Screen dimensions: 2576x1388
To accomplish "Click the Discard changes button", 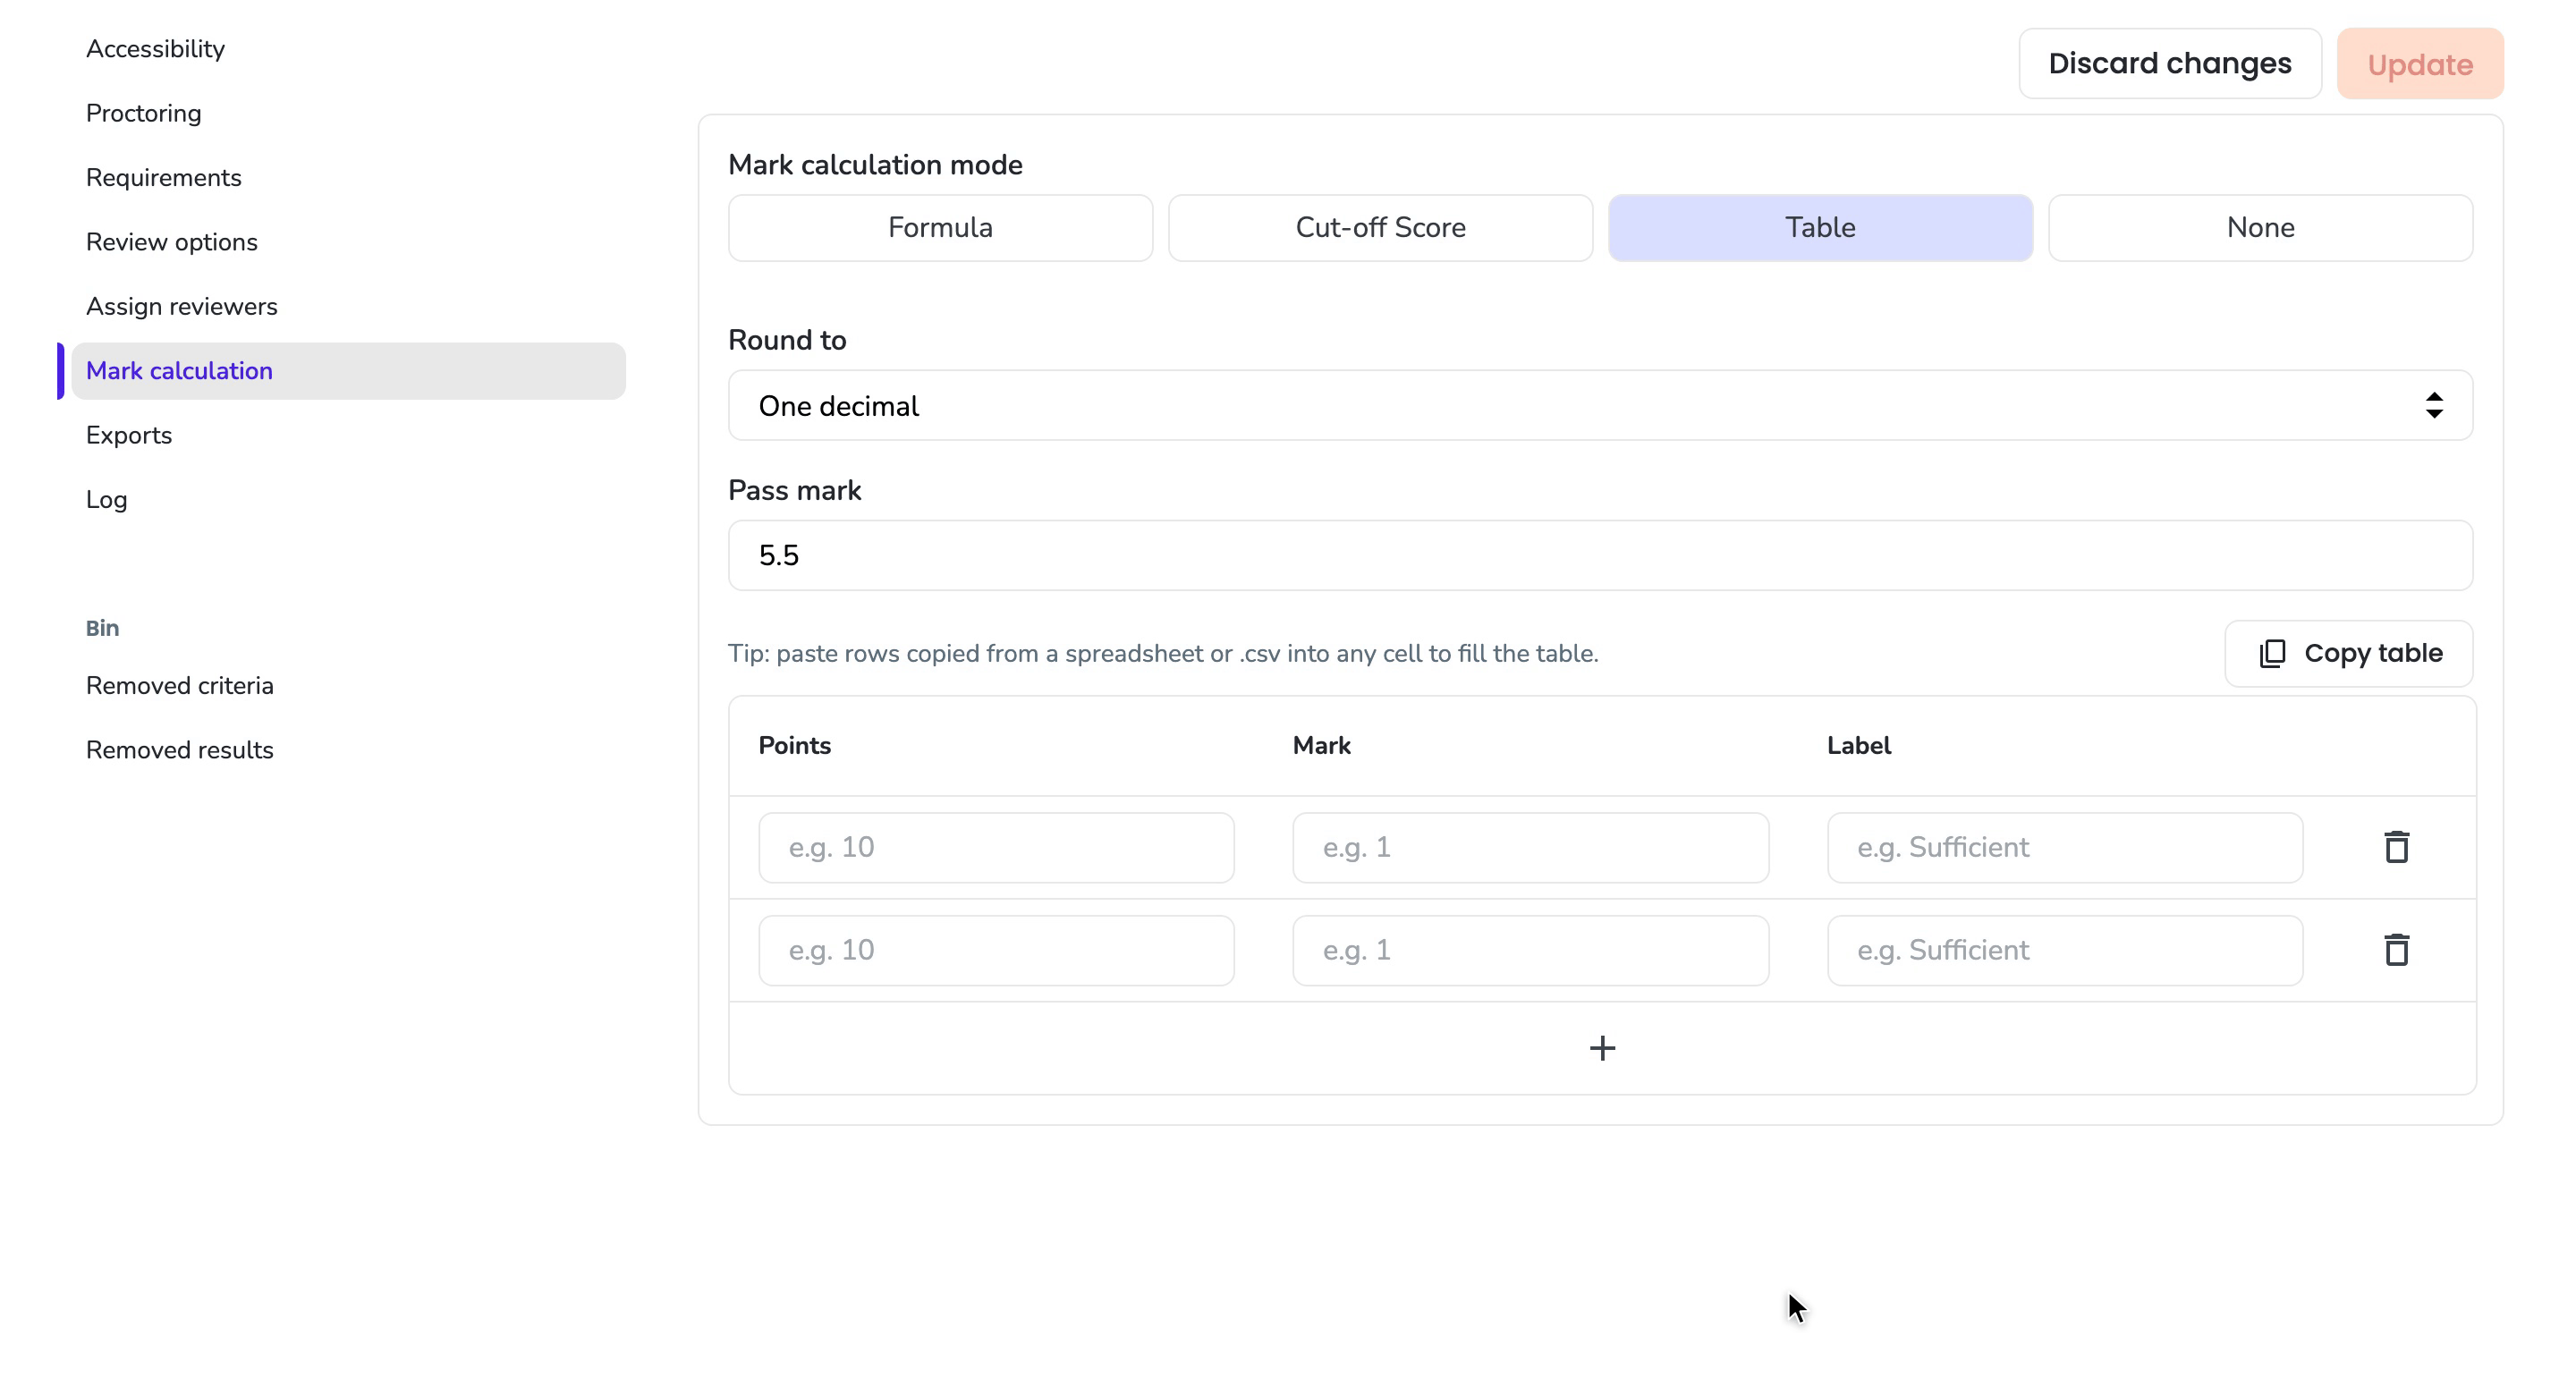I will pos(2169,63).
